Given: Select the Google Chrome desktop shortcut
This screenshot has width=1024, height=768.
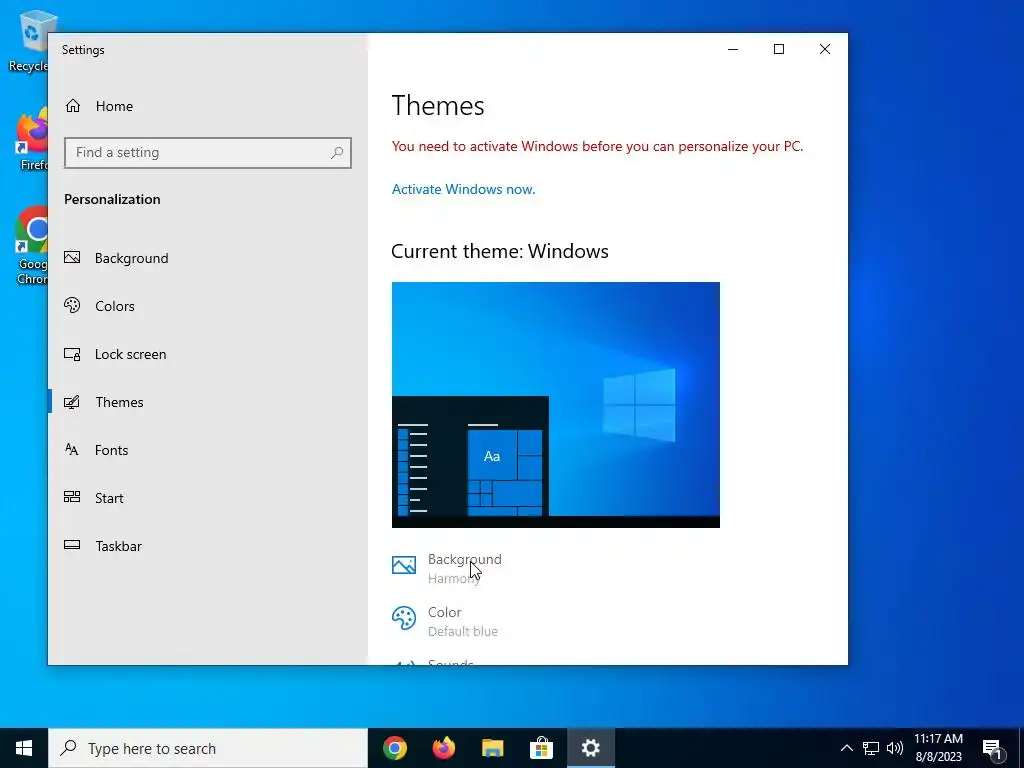Looking at the screenshot, I should tap(31, 246).
